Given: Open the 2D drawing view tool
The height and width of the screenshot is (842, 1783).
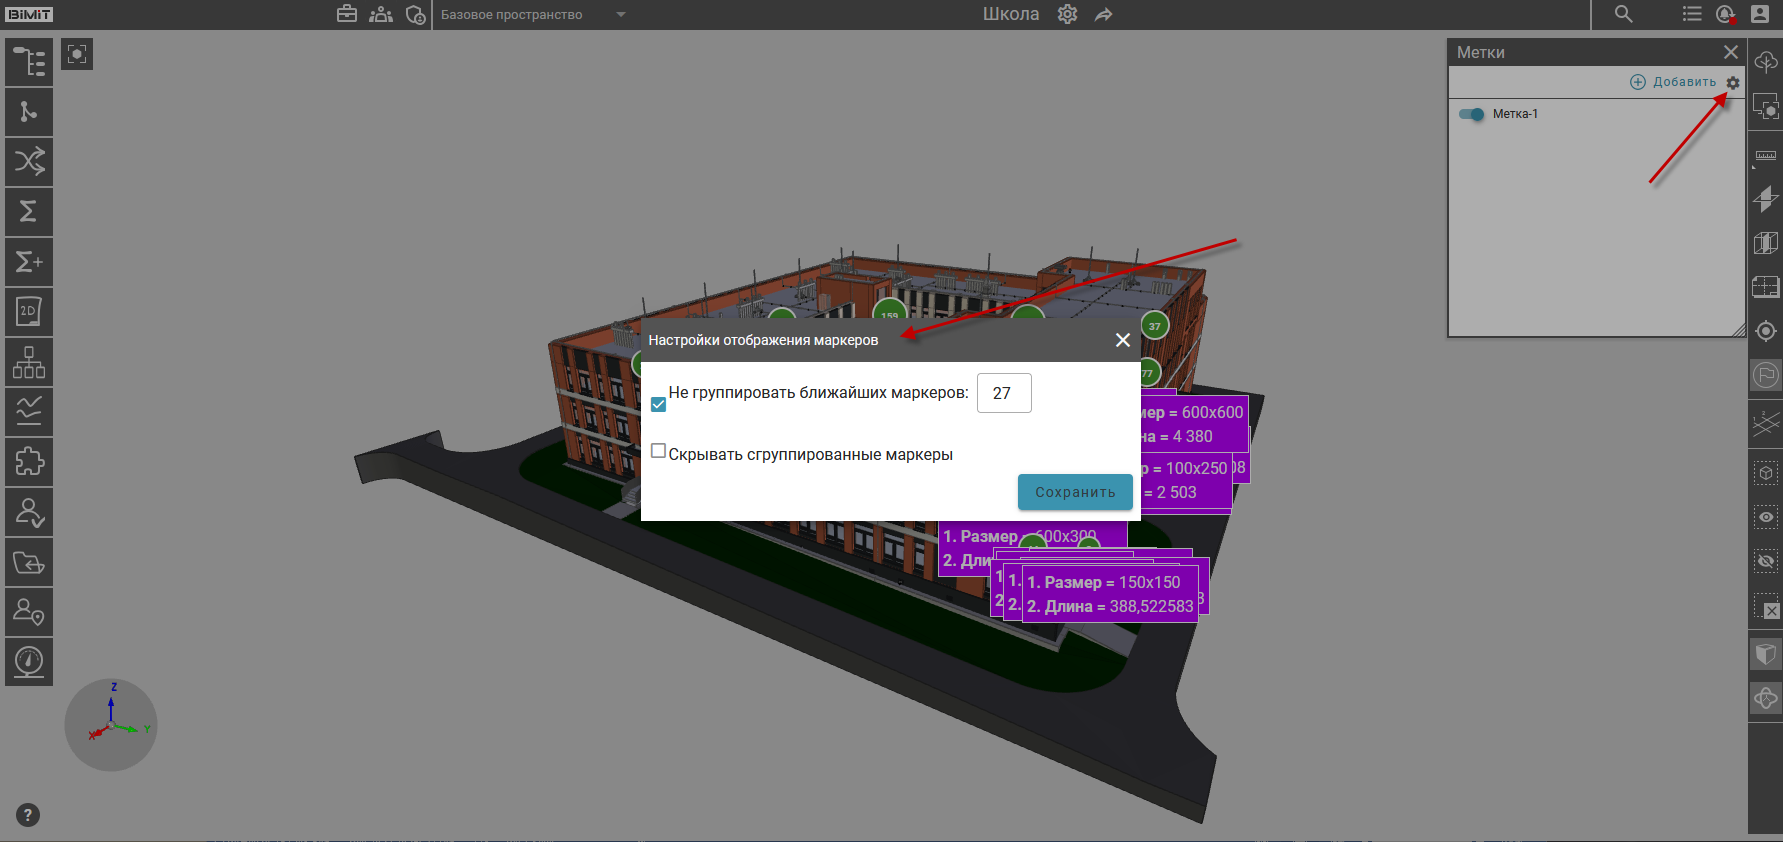Looking at the screenshot, I should [29, 312].
